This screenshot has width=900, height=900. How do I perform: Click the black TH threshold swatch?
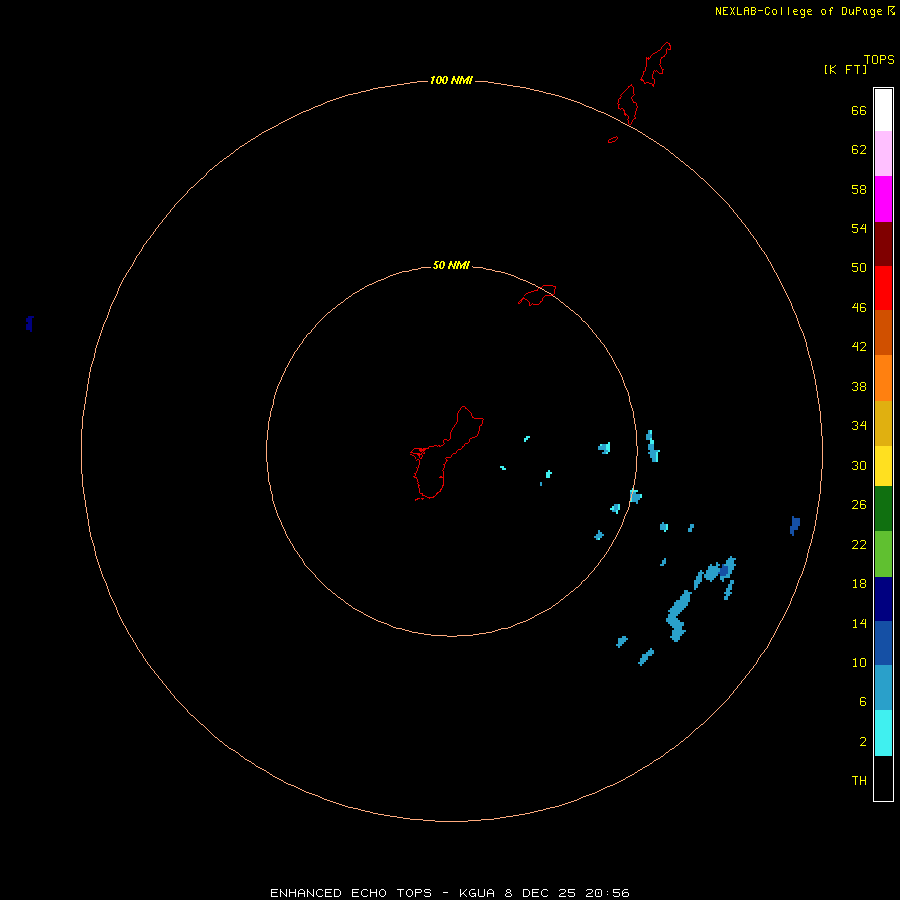click(883, 778)
